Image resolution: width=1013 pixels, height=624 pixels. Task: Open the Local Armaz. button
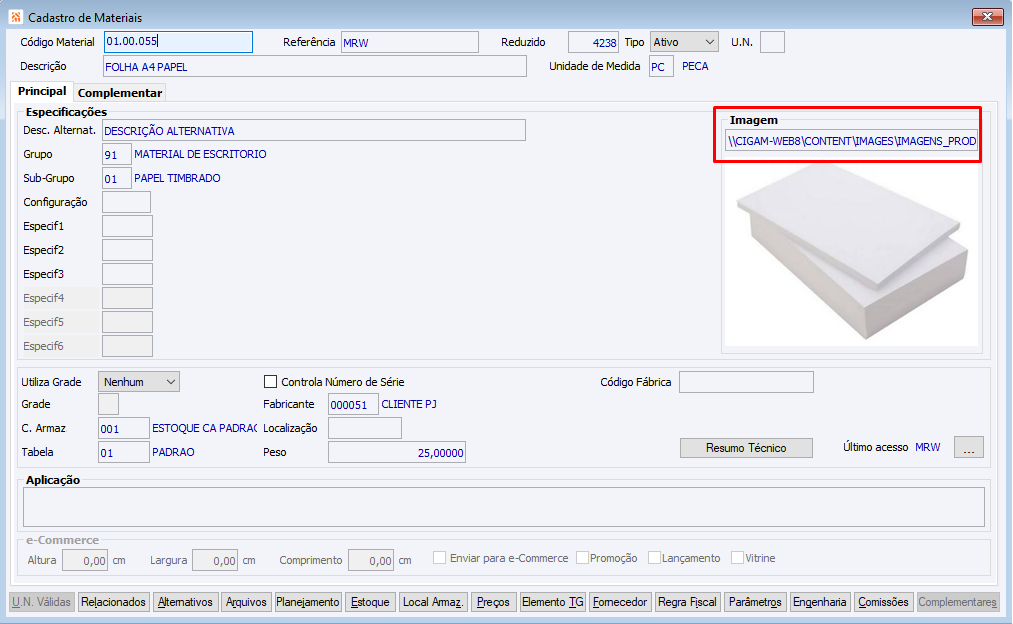coord(433,602)
